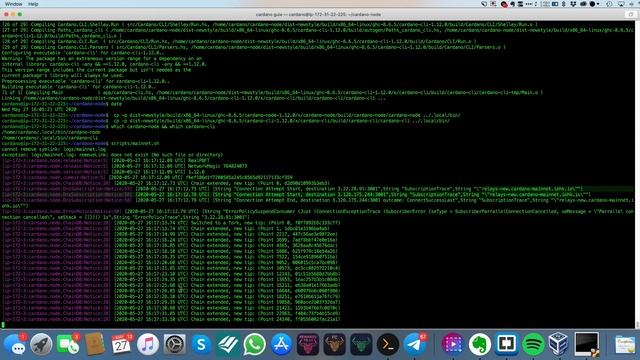This screenshot has width=640, height=360.
Task: Click '/home/cardano/.local/bin/cardano-cli' output line
Action: click(x=50, y=138)
